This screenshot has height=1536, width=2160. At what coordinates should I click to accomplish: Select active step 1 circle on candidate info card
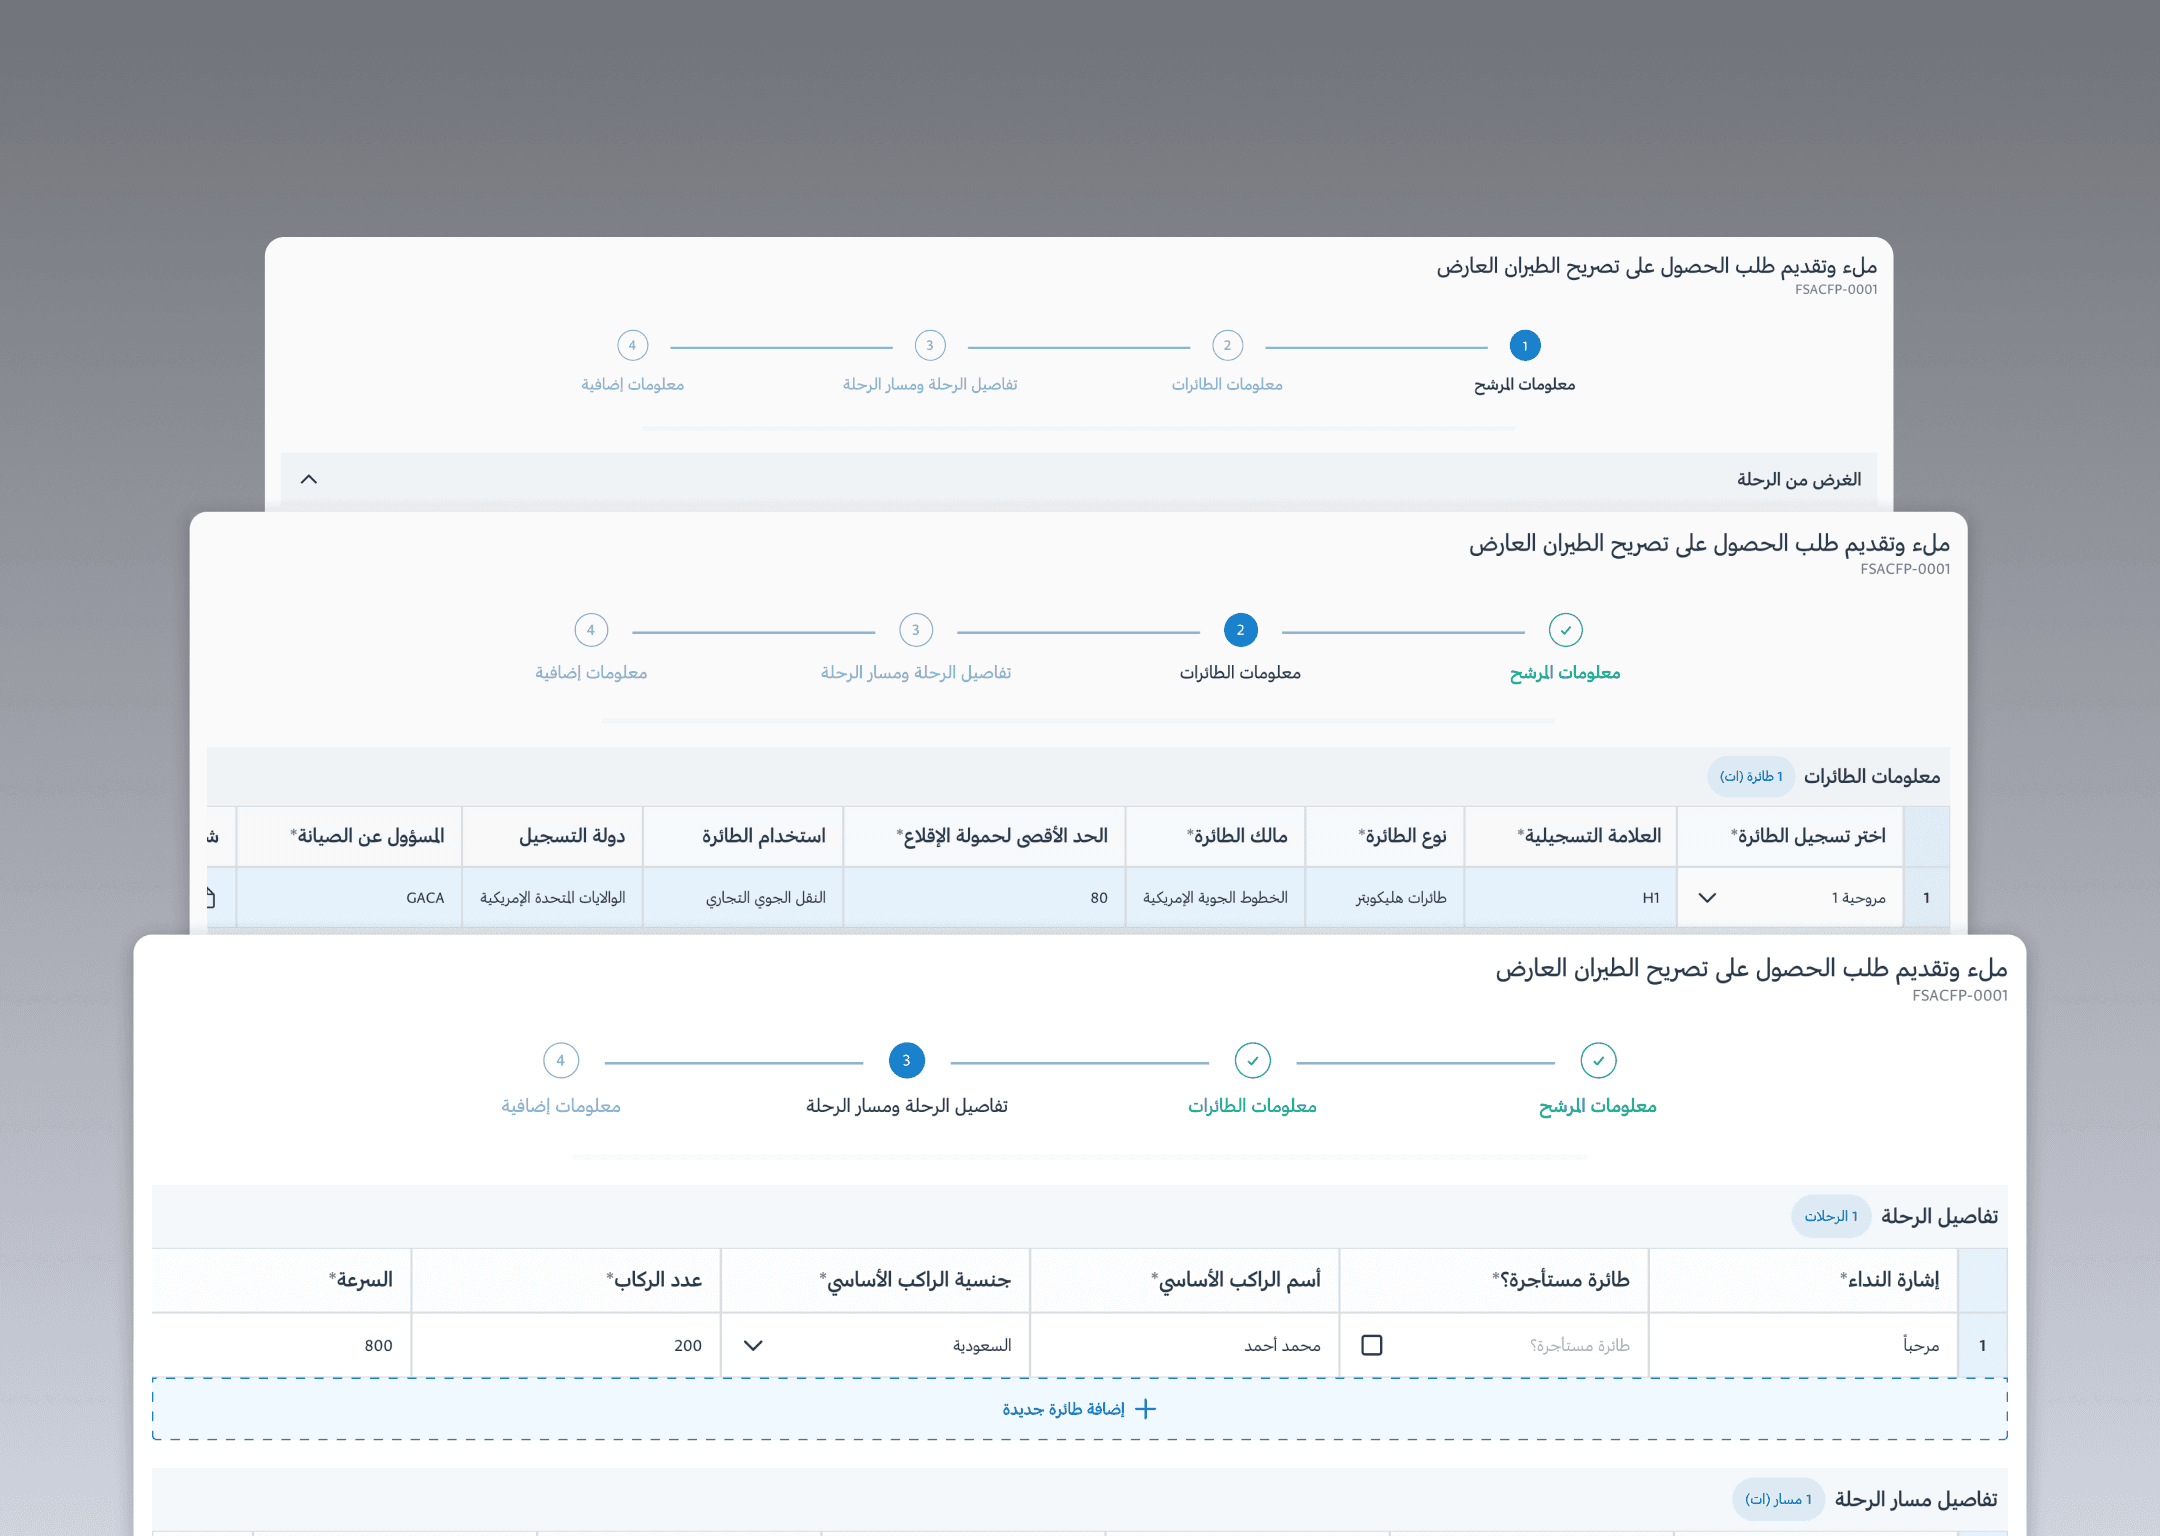point(1524,346)
